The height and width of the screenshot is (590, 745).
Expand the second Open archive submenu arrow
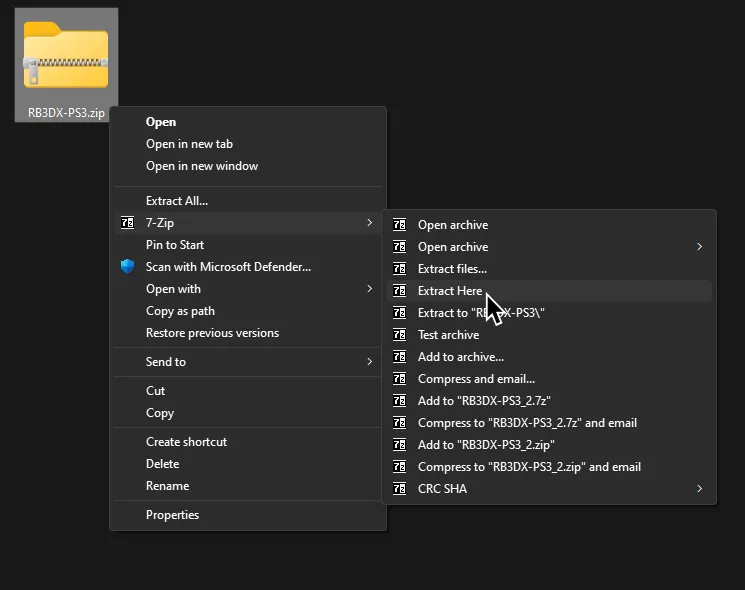coord(699,247)
